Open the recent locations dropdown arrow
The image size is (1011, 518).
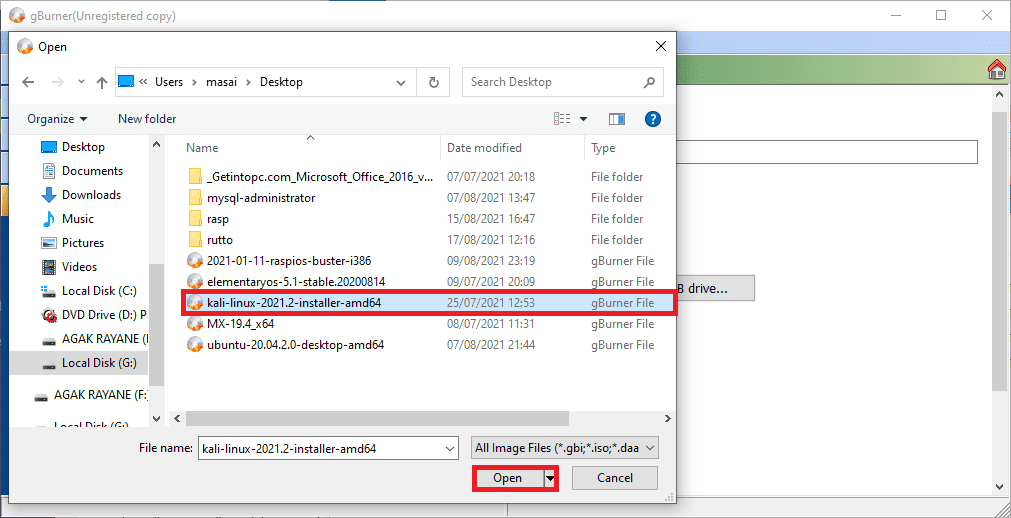point(81,83)
